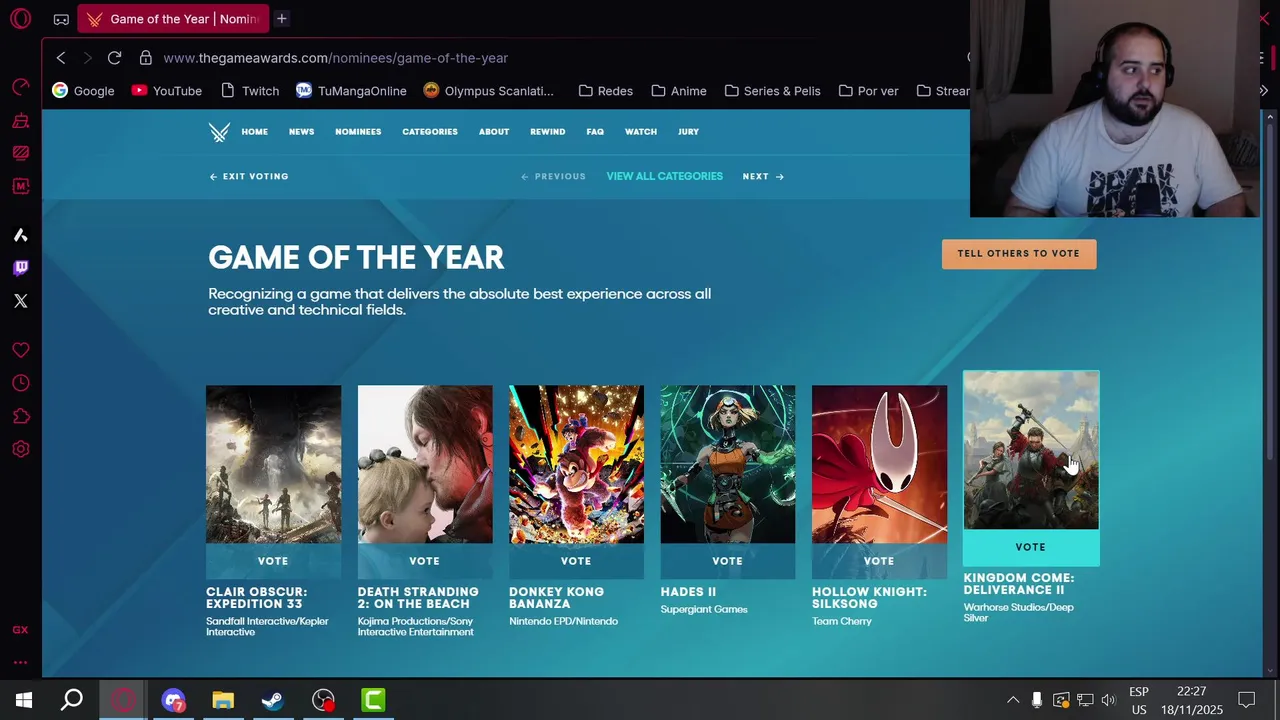
Task: Vote for Donkey Kong Bananza
Action: (576, 561)
